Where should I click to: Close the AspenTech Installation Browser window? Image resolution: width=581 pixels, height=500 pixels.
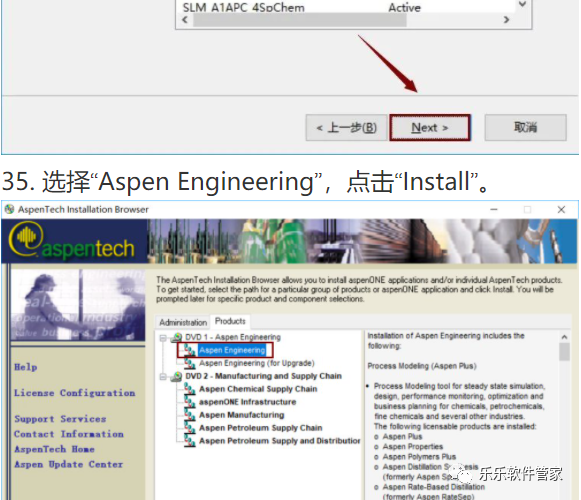click(x=561, y=209)
